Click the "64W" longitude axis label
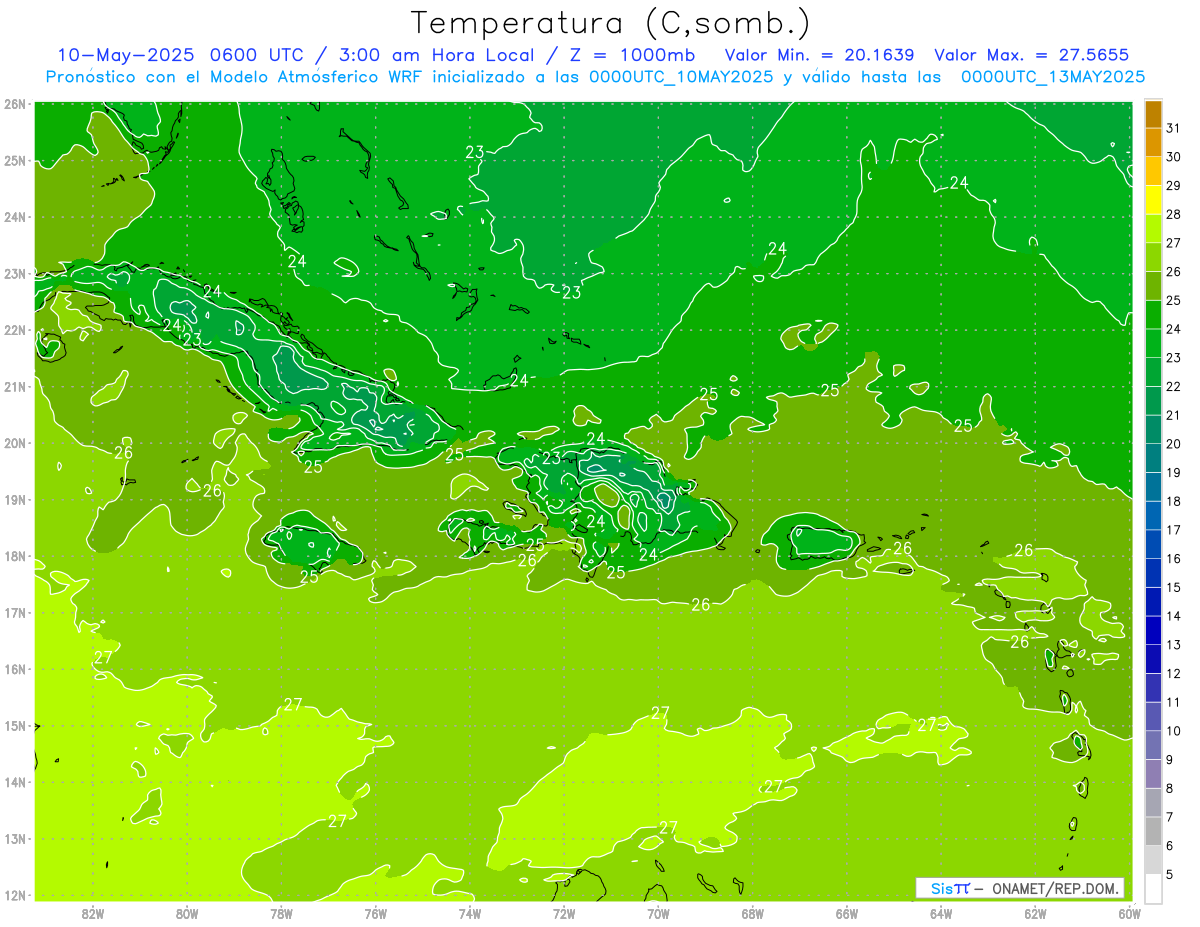The image size is (1200, 927). pyautogui.click(x=941, y=912)
